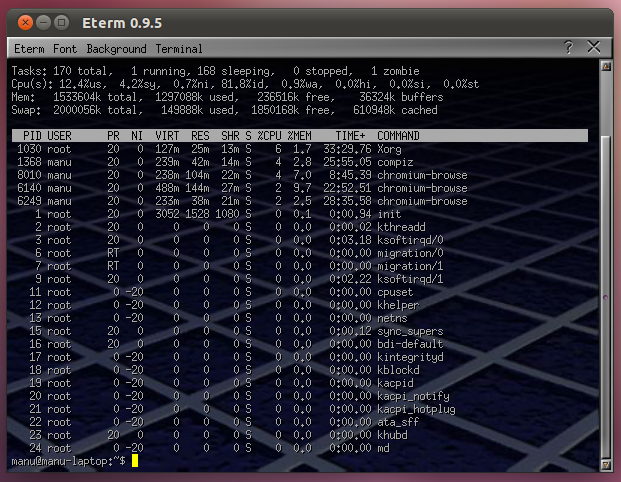This screenshot has width=621, height=482.
Task: Click the vertical scrollbar thumb
Action: click(x=606, y=297)
